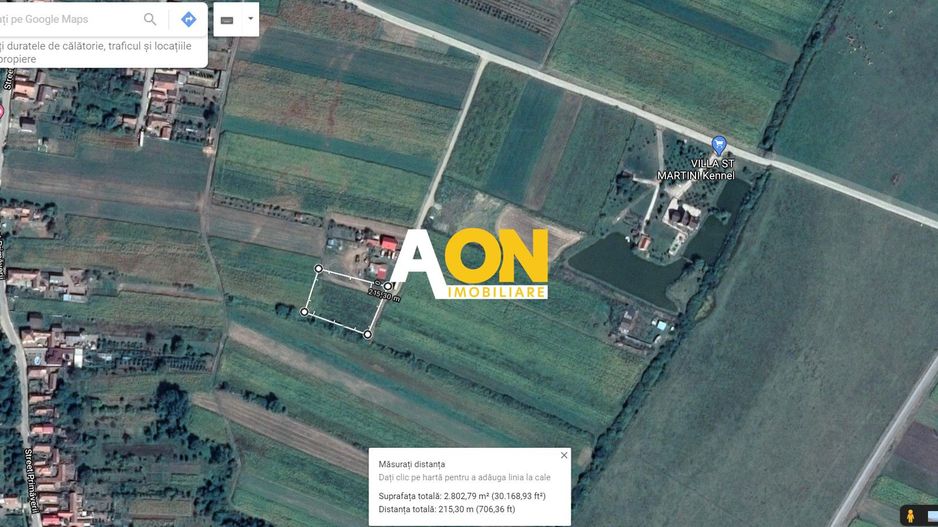Expand the input tools dropdown arrow
The height and width of the screenshot is (527, 938).
[250, 19]
